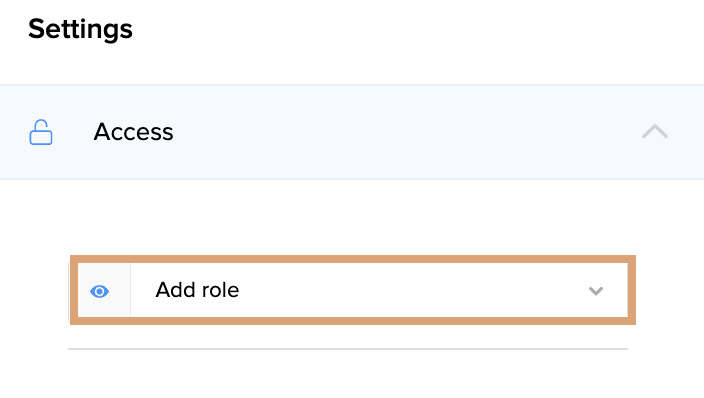
Task: Click blank area below the Access header
Action: (352, 217)
